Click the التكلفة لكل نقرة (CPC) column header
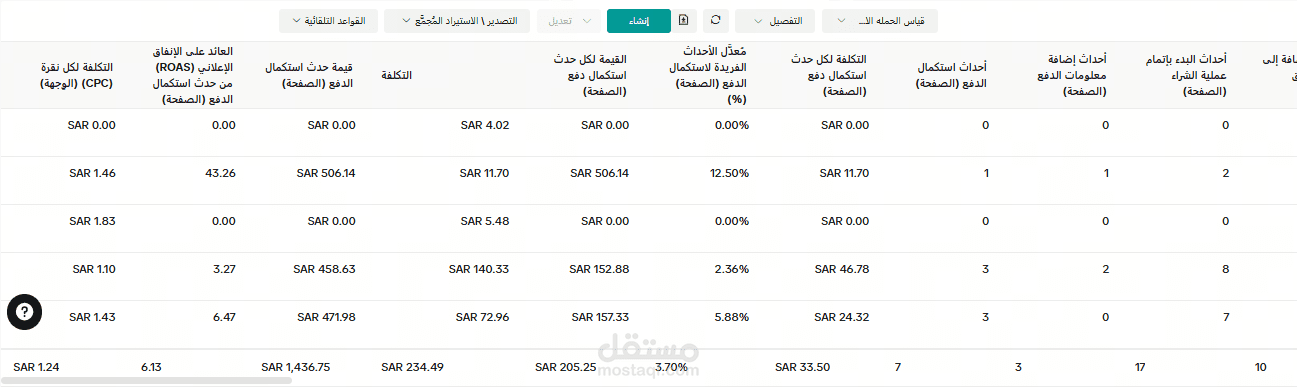 pyautogui.click(x=76, y=75)
